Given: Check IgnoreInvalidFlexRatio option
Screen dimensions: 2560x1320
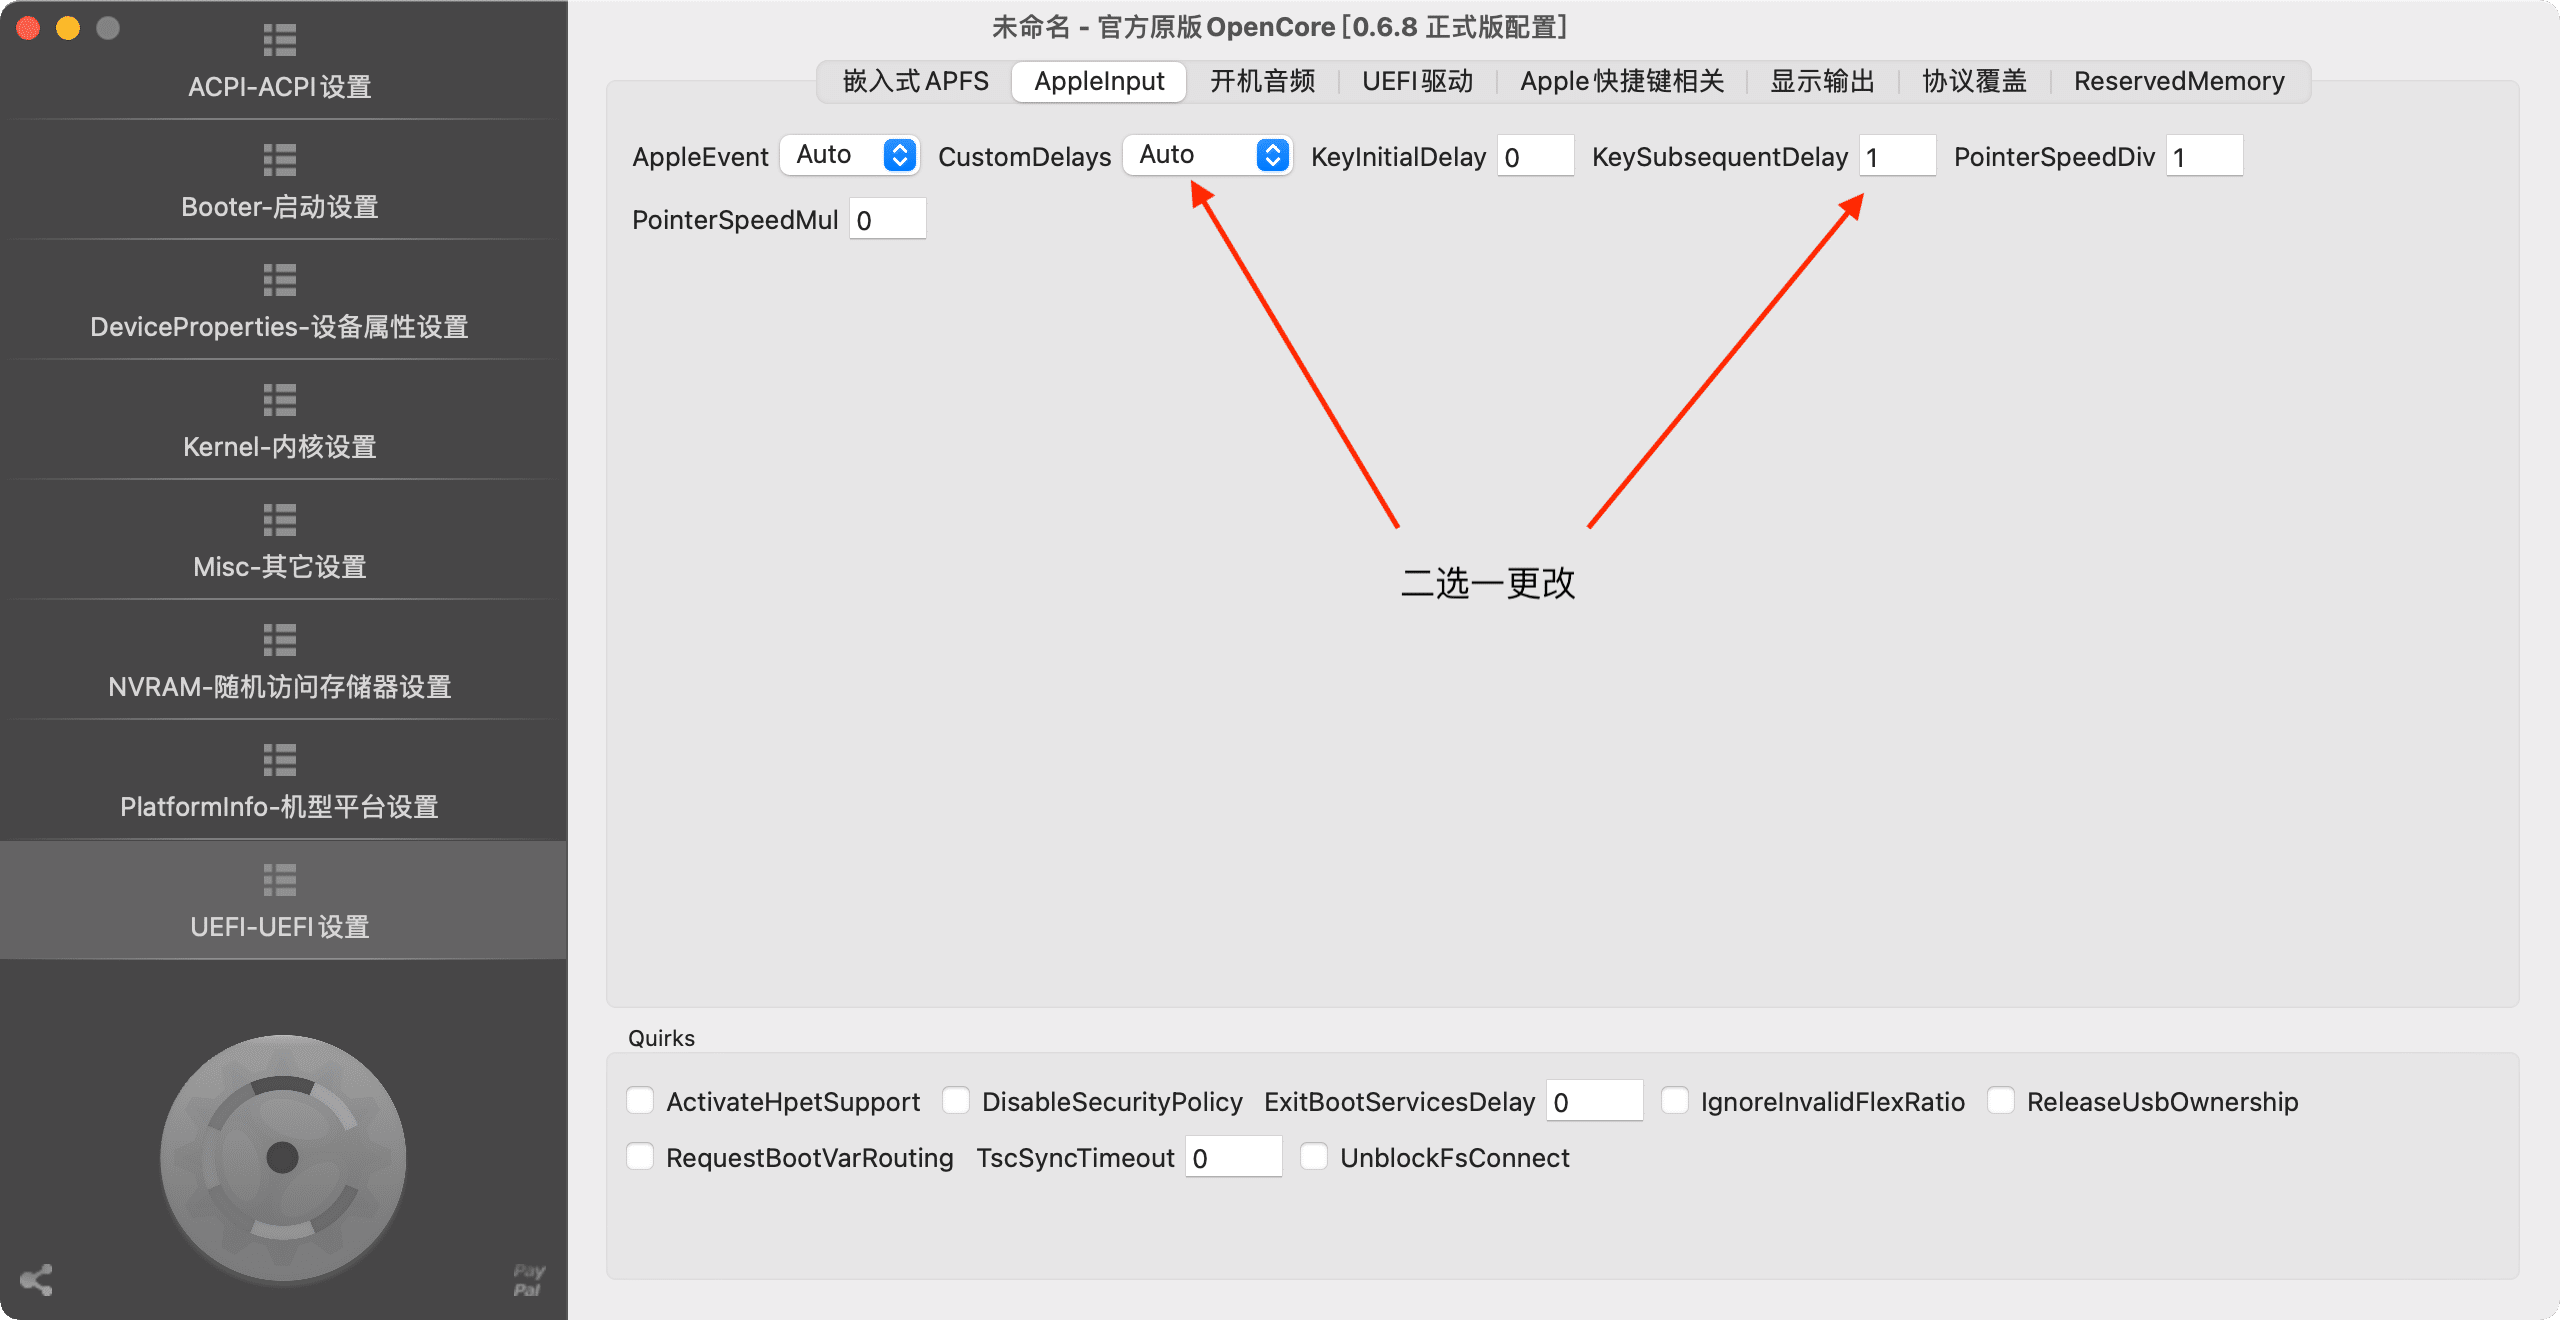Looking at the screenshot, I should [x=1675, y=1101].
